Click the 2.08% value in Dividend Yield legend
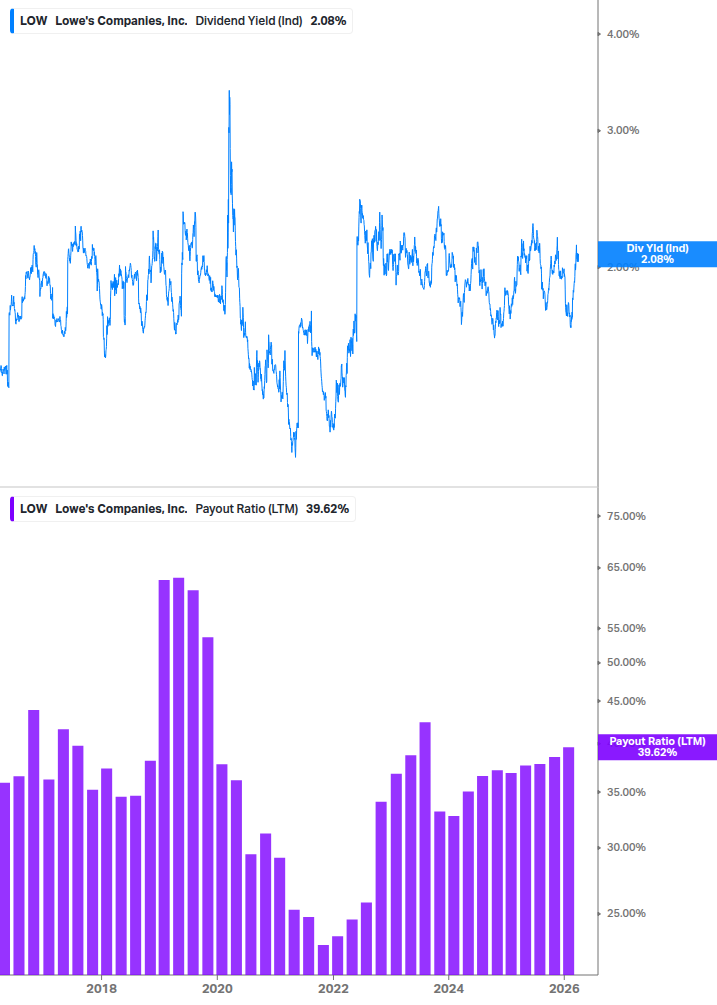Image resolution: width=717 pixels, height=1005 pixels. click(328, 21)
